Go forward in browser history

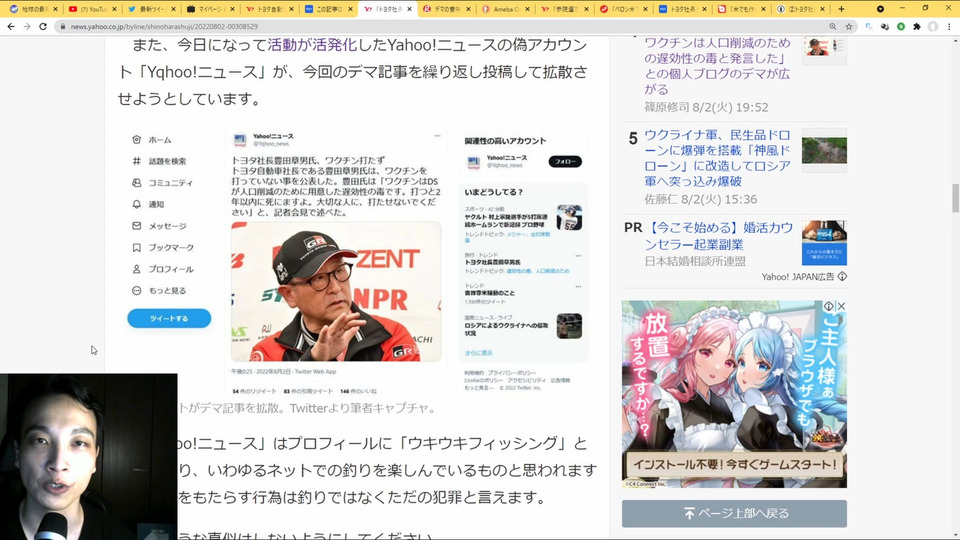[x=27, y=26]
